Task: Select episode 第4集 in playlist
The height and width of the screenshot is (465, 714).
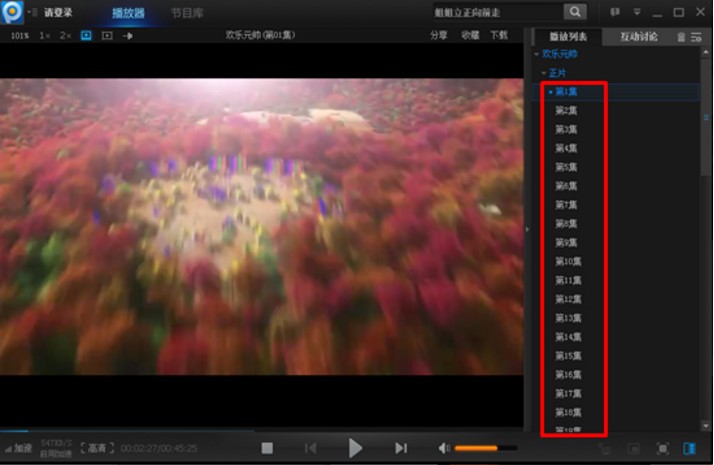Action: (x=566, y=148)
